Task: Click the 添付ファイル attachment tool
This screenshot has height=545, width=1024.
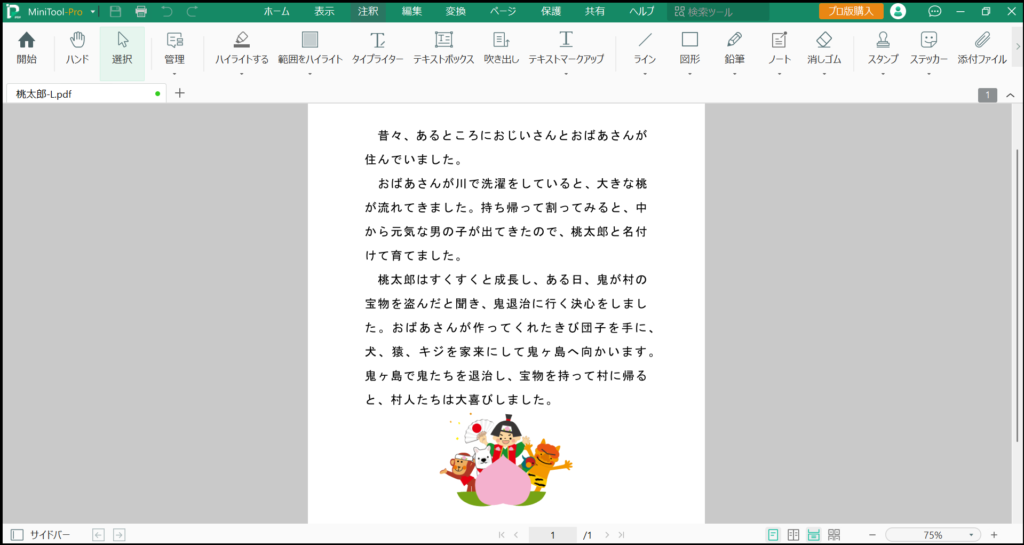Action: tap(982, 49)
